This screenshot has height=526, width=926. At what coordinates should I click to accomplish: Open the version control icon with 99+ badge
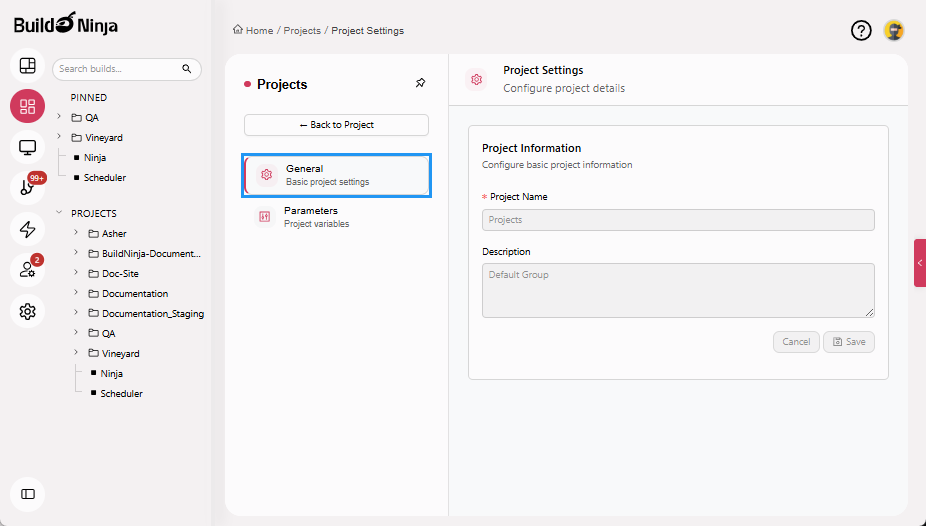click(x=27, y=188)
